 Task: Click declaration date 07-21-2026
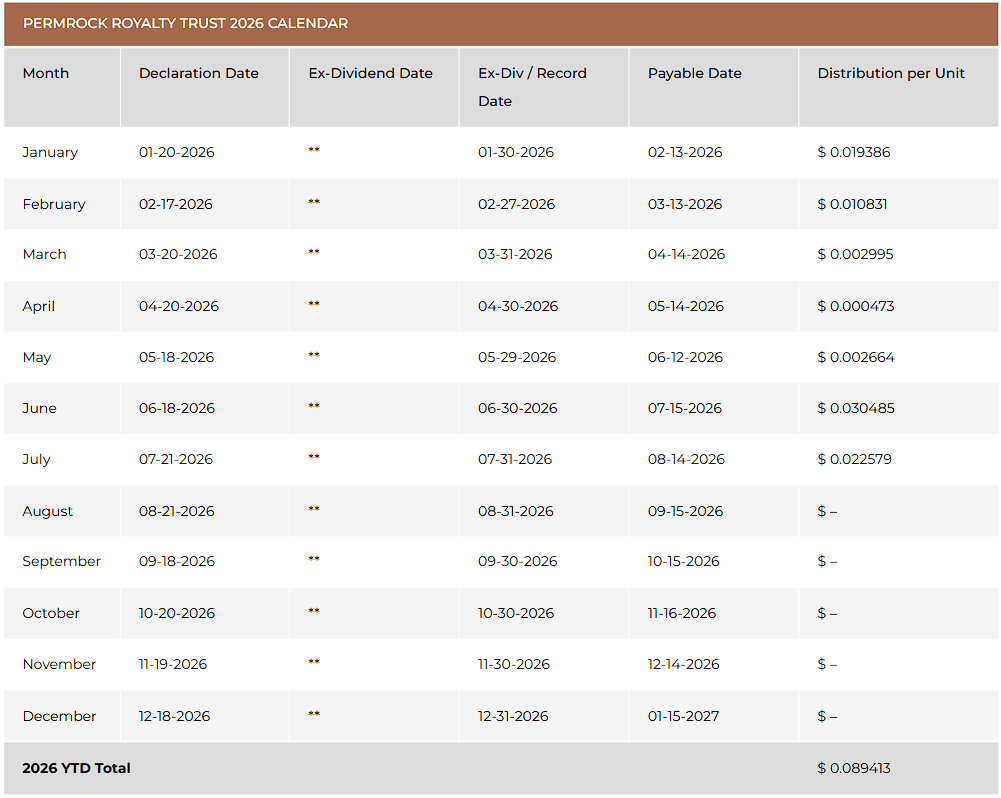[x=176, y=460]
